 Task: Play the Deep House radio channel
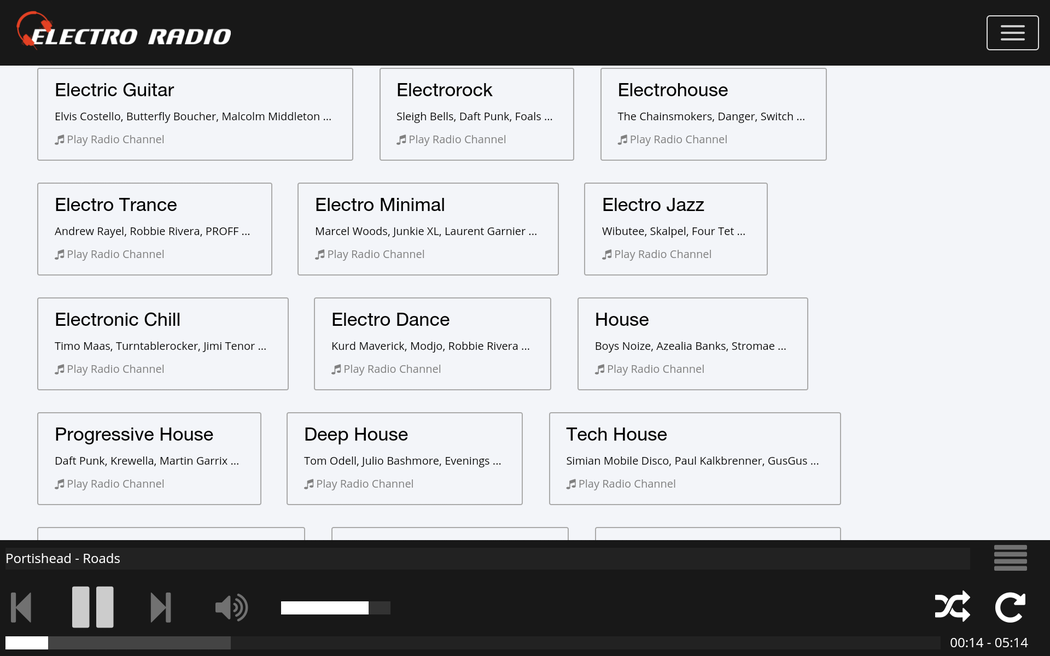pyautogui.click(x=364, y=484)
